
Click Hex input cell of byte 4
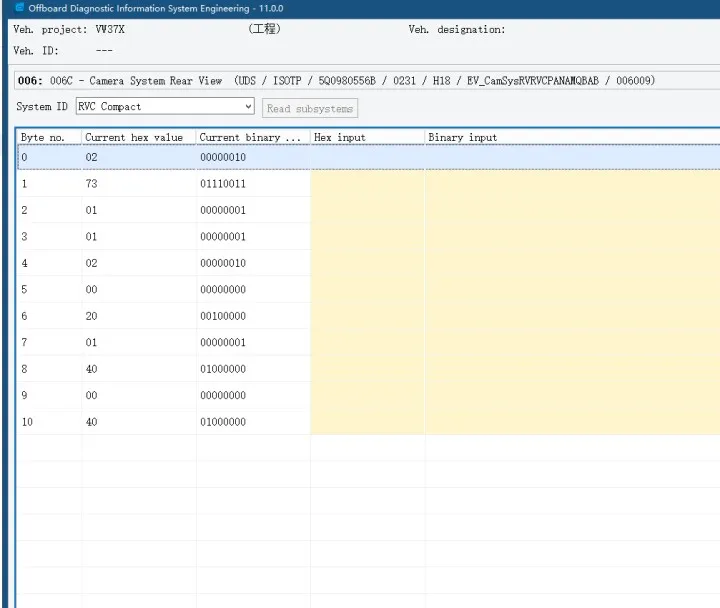(367, 263)
